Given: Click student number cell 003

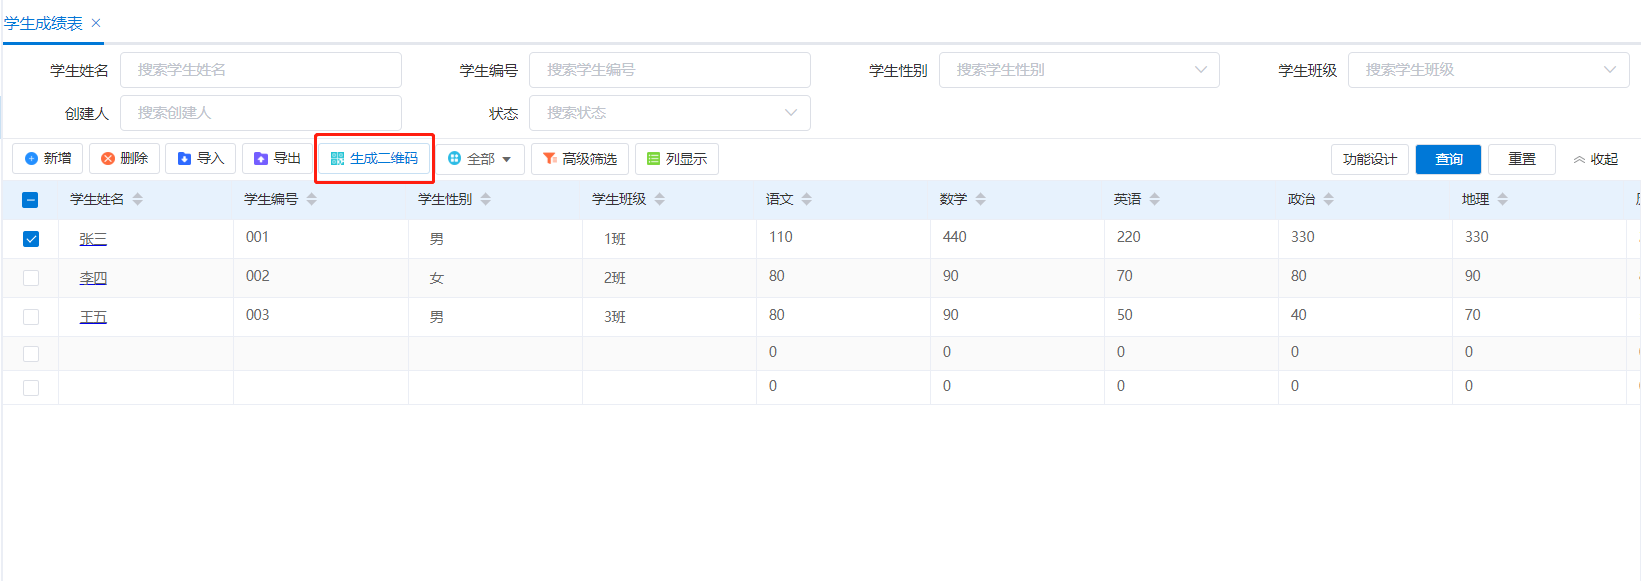Looking at the screenshot, I should click(x=257, y=315).
